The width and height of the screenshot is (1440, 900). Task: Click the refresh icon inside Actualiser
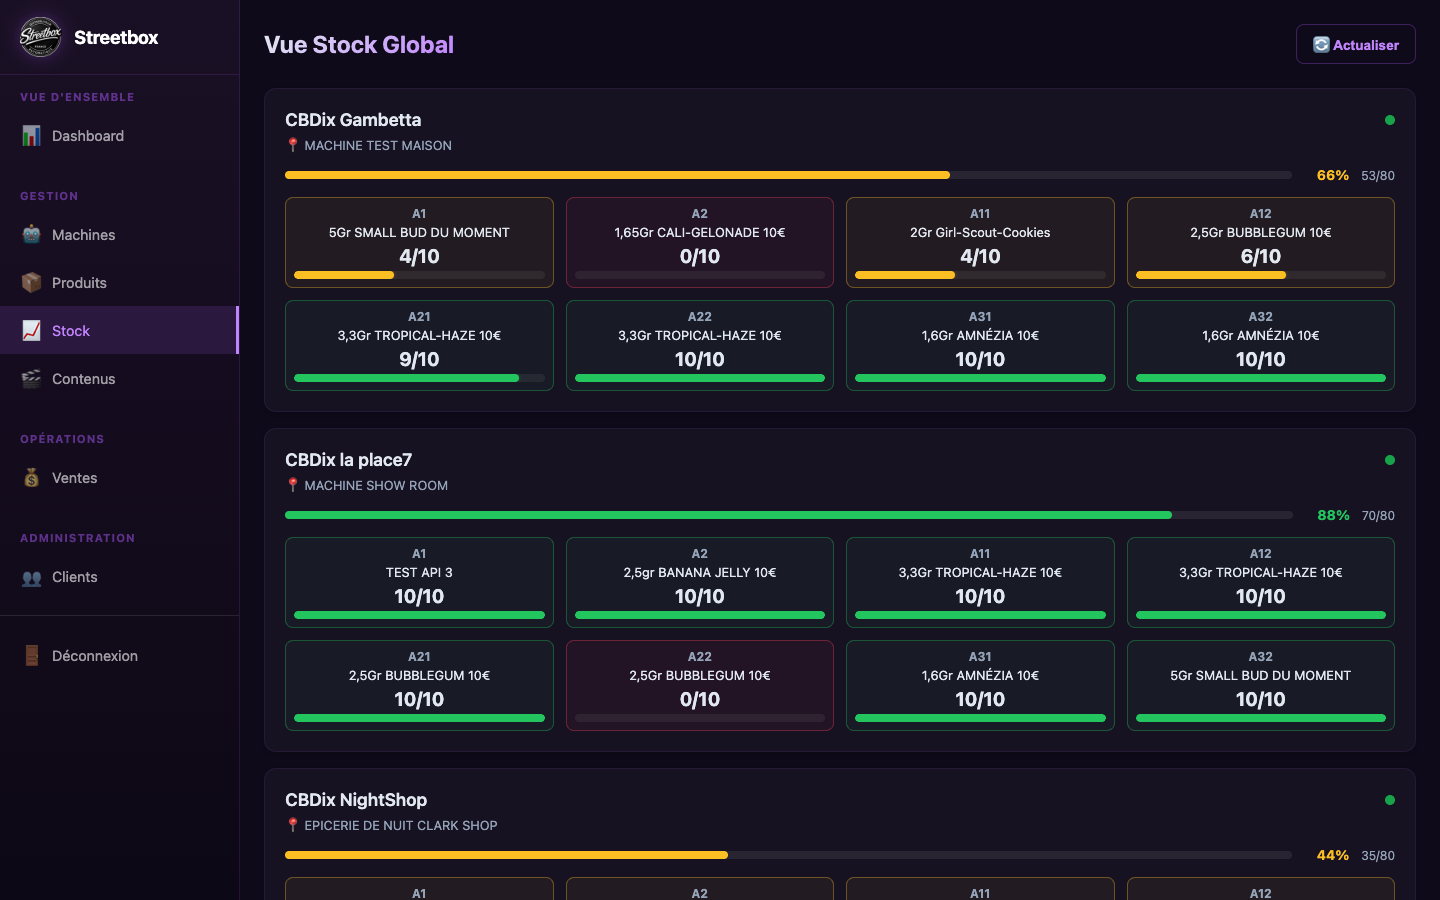[1322, 43]
